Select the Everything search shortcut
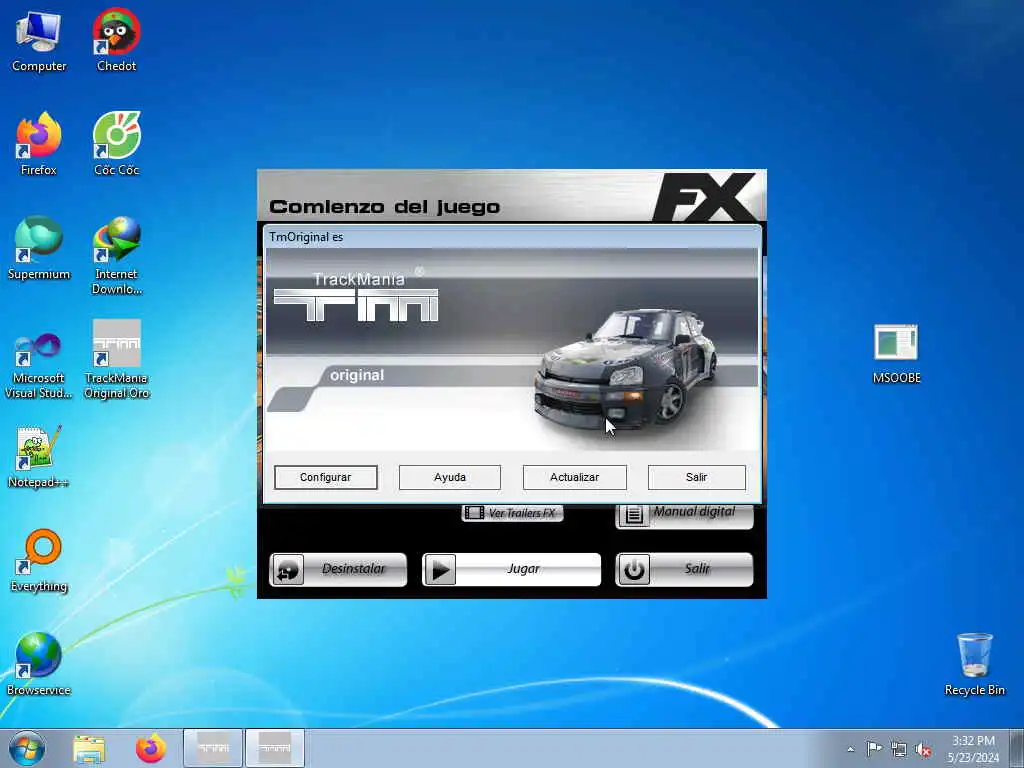Viewport: 1024px width, 768px height. pyautogui.click(x=39, y=561)
